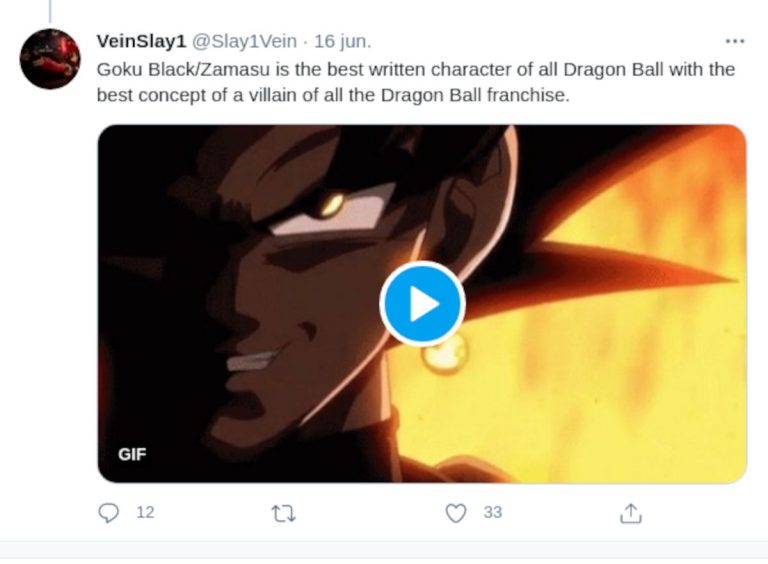Open the VeinSlay1 display name link
Image resolution: width=768 pixels, height=564 pixels.
click(141, 41)
